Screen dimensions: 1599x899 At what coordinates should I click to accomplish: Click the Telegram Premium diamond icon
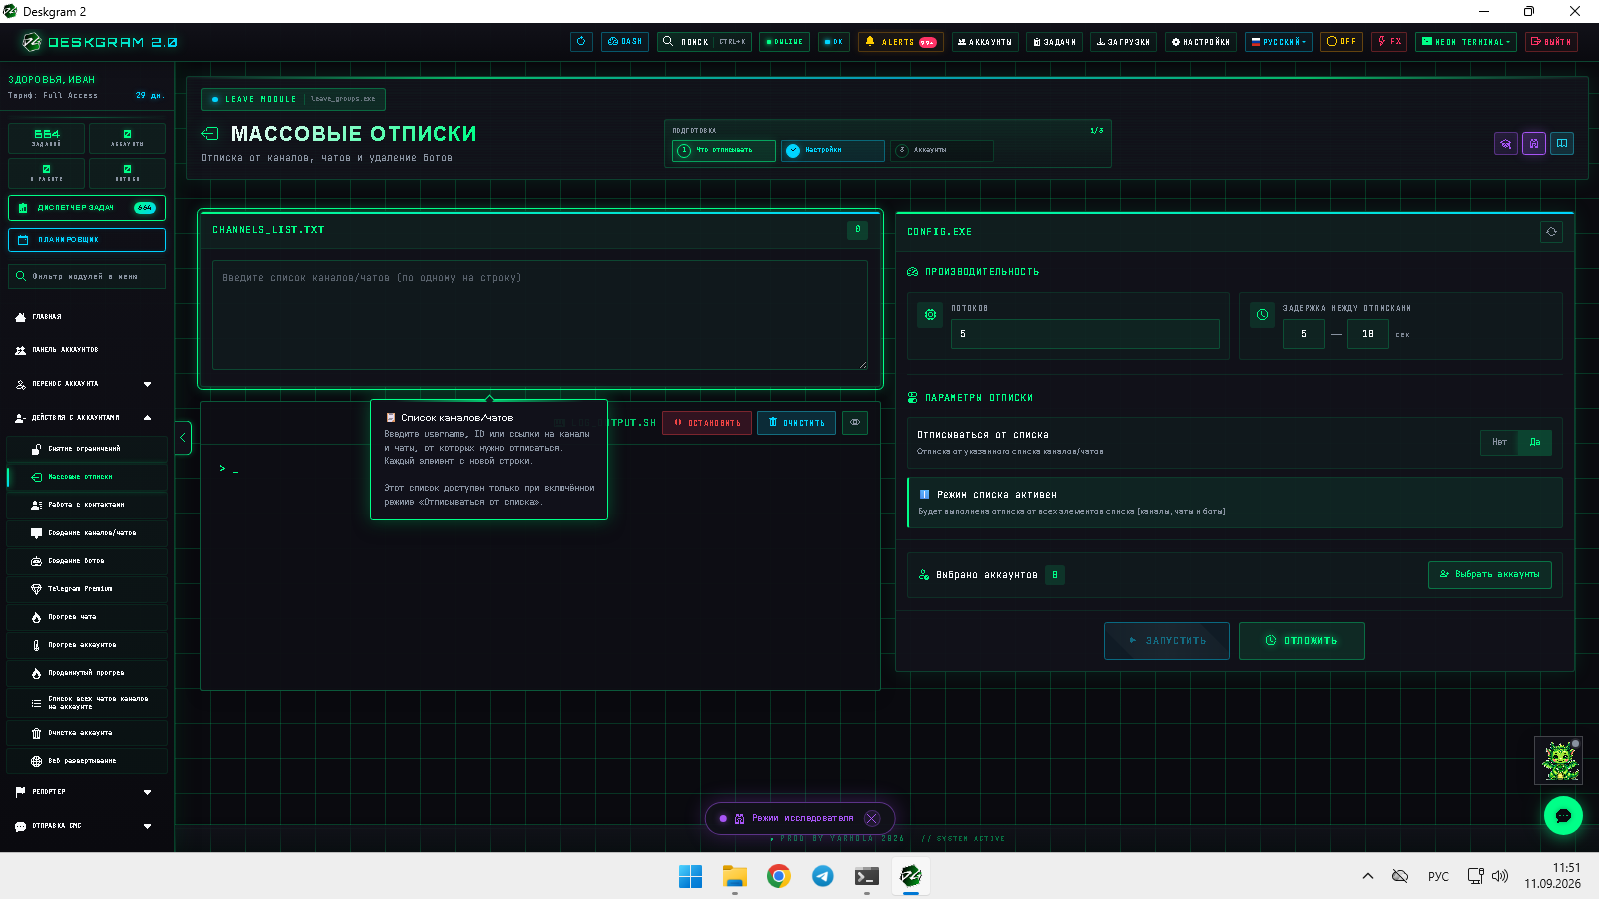click(x=37, y=589)
